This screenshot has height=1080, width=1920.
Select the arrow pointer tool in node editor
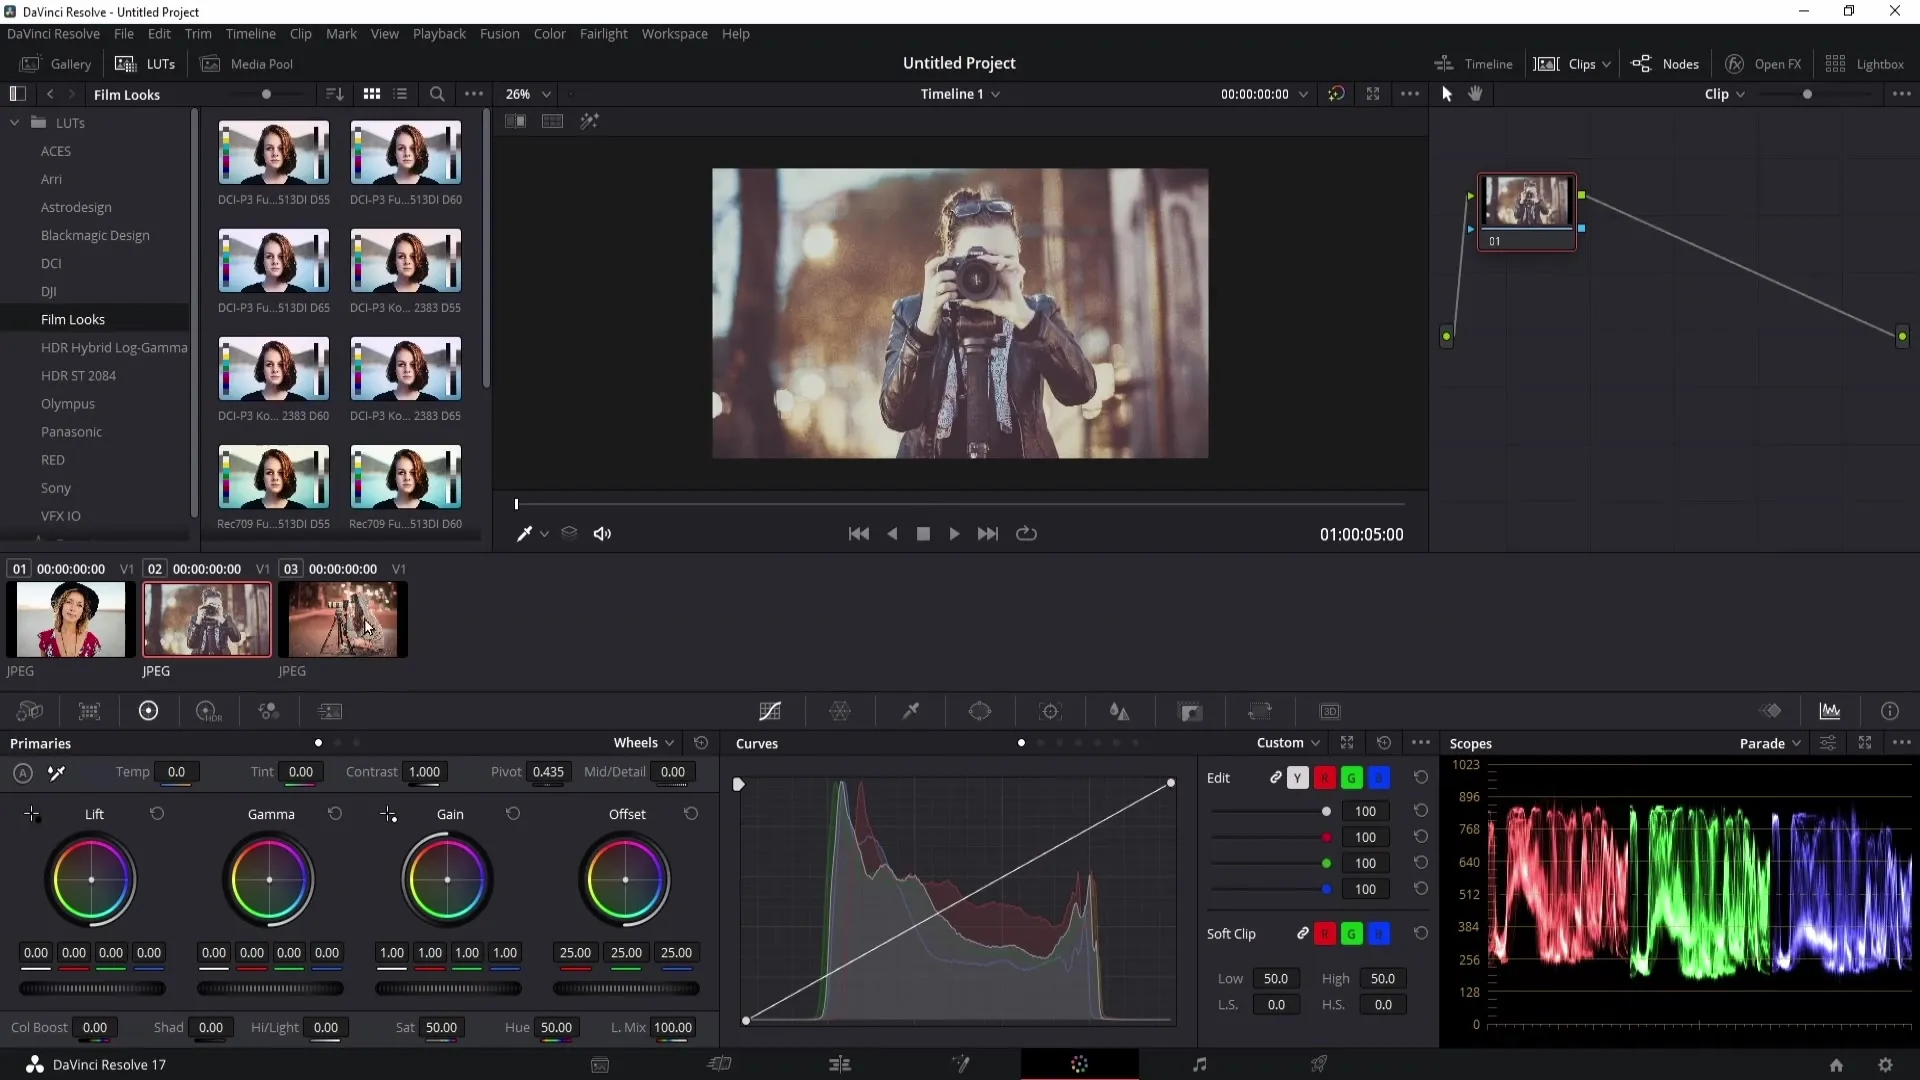point(1446,94)
